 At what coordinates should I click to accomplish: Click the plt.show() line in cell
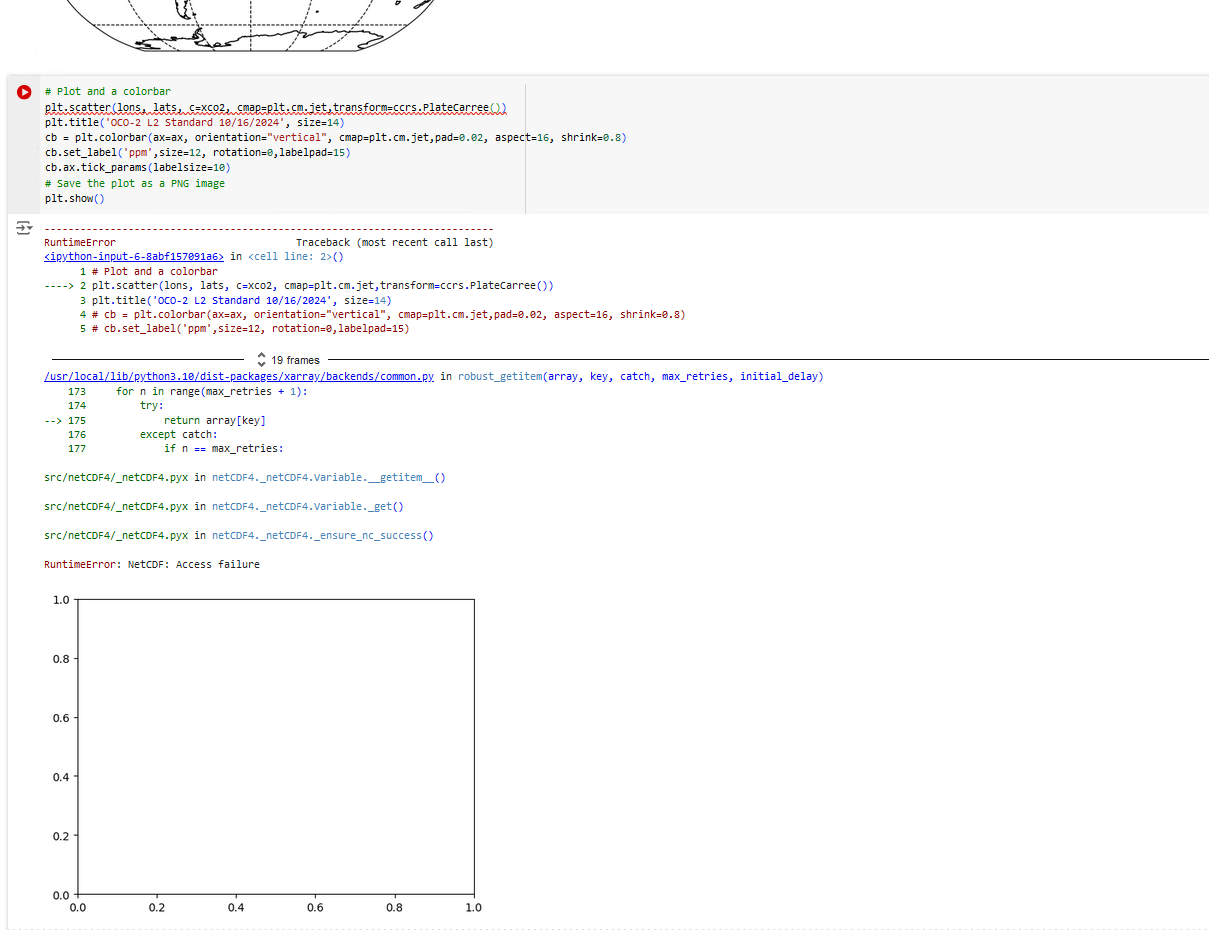[74, 199]
